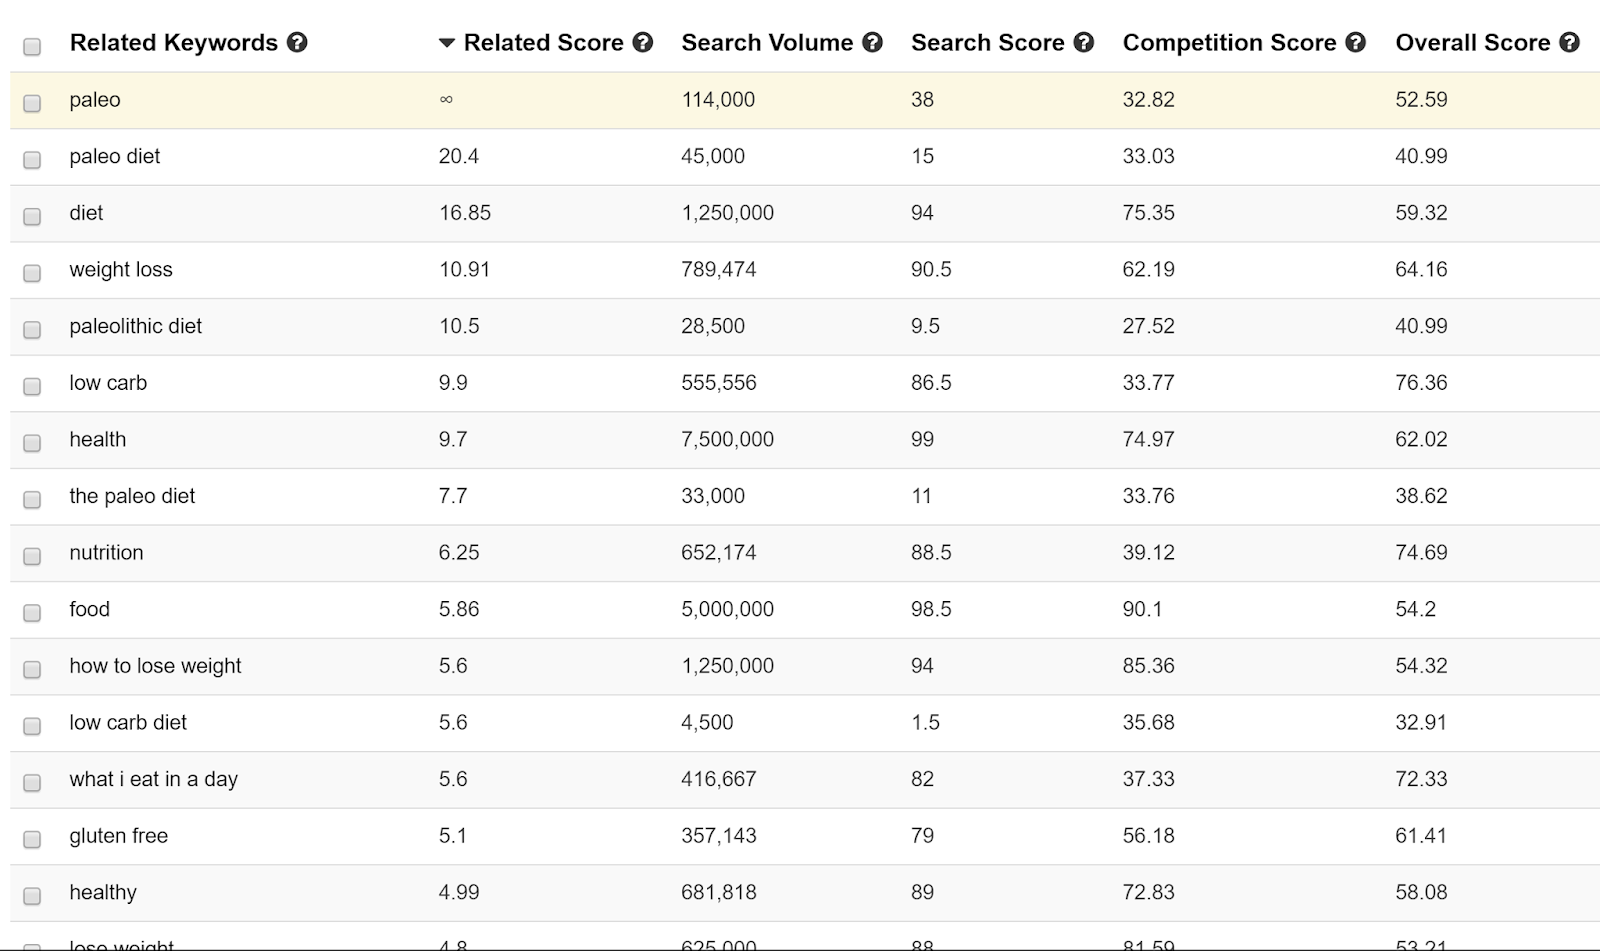This screenshot has width=1600, height=951.
Task: Click overall score value 76.36
Action: point(1421,383)
